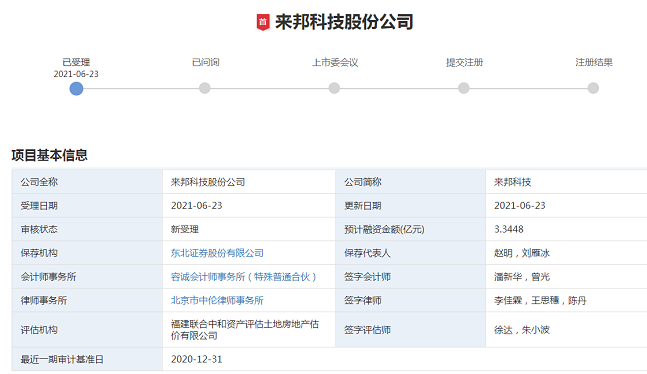Click the 徐达，朱小波 appraisers value
The width and height of the screenshot is (647, 374).
522,330
